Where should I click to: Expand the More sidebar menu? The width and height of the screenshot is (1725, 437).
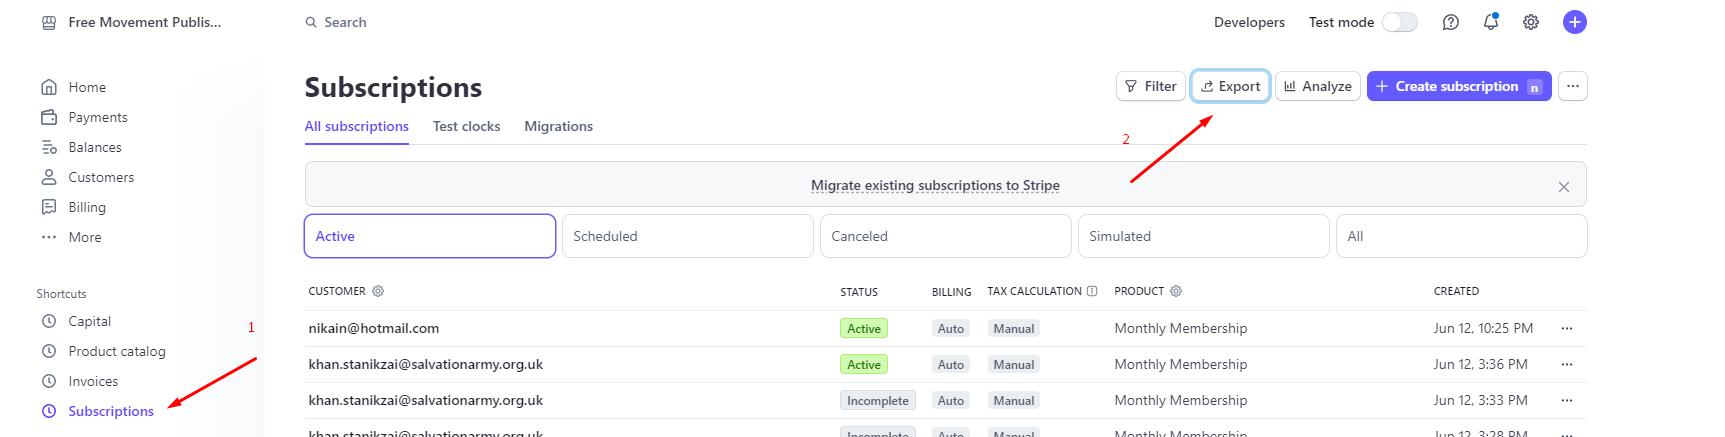[x=84, y=237]
